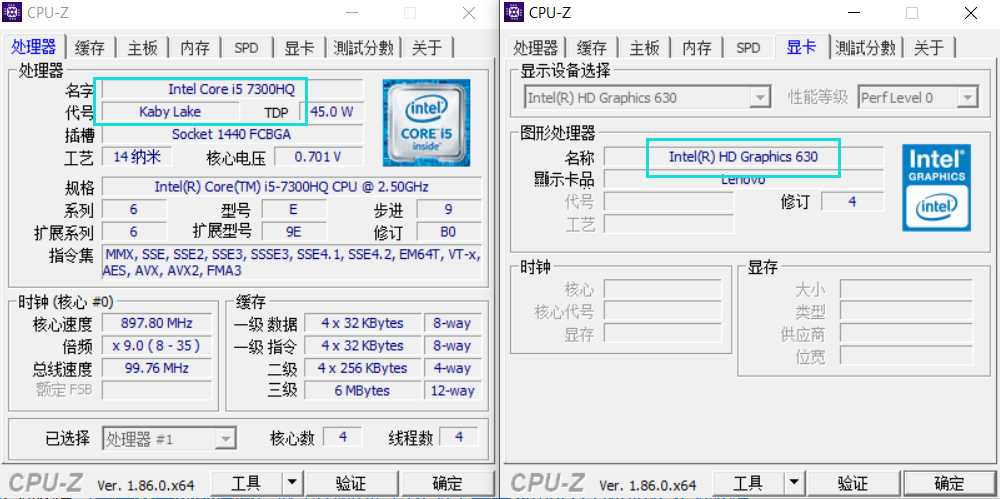
Task: Click the Intel Core i5 inside logo
Action: tap(427, 123)
